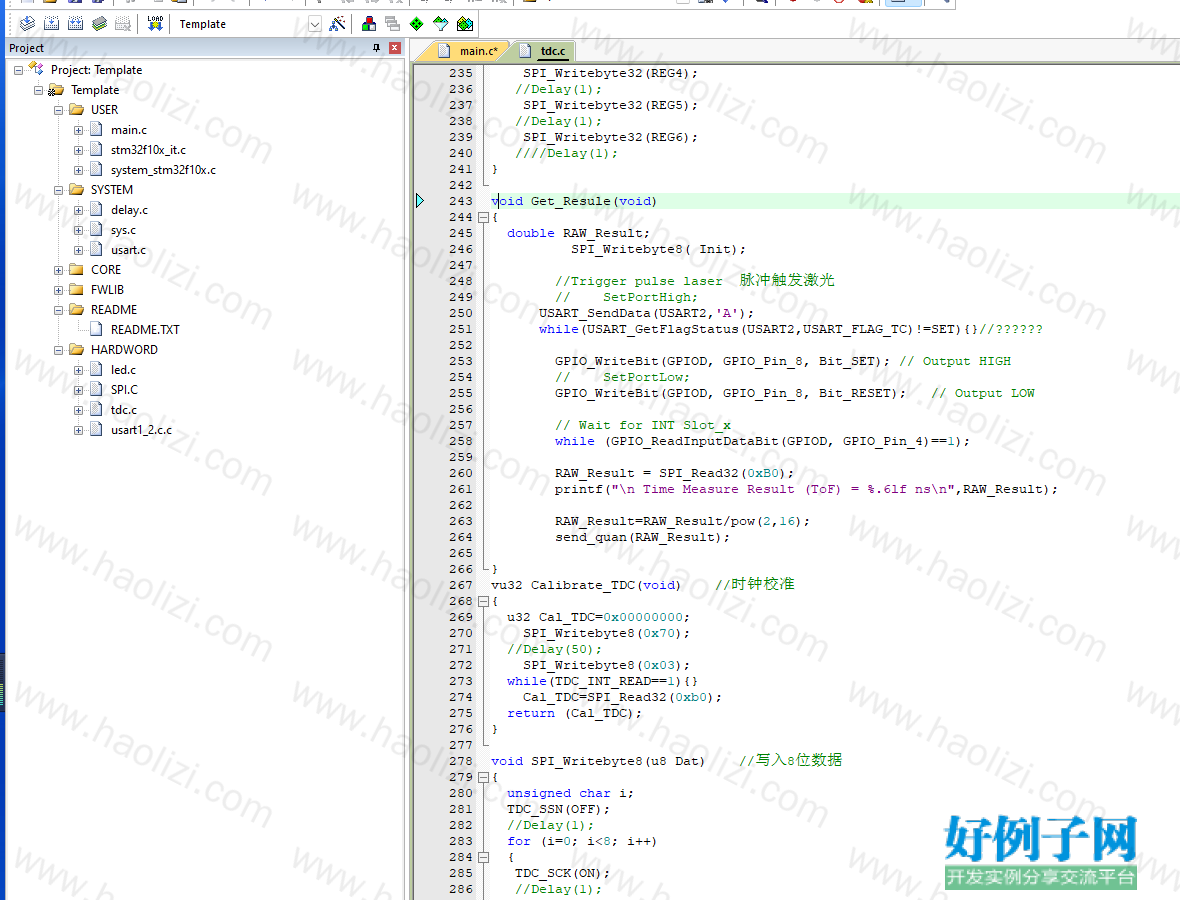Image resolution: width=1180 pixels, height=900 pixels.
Task: Fold the for-loop block at line 284
Action: 483,857
